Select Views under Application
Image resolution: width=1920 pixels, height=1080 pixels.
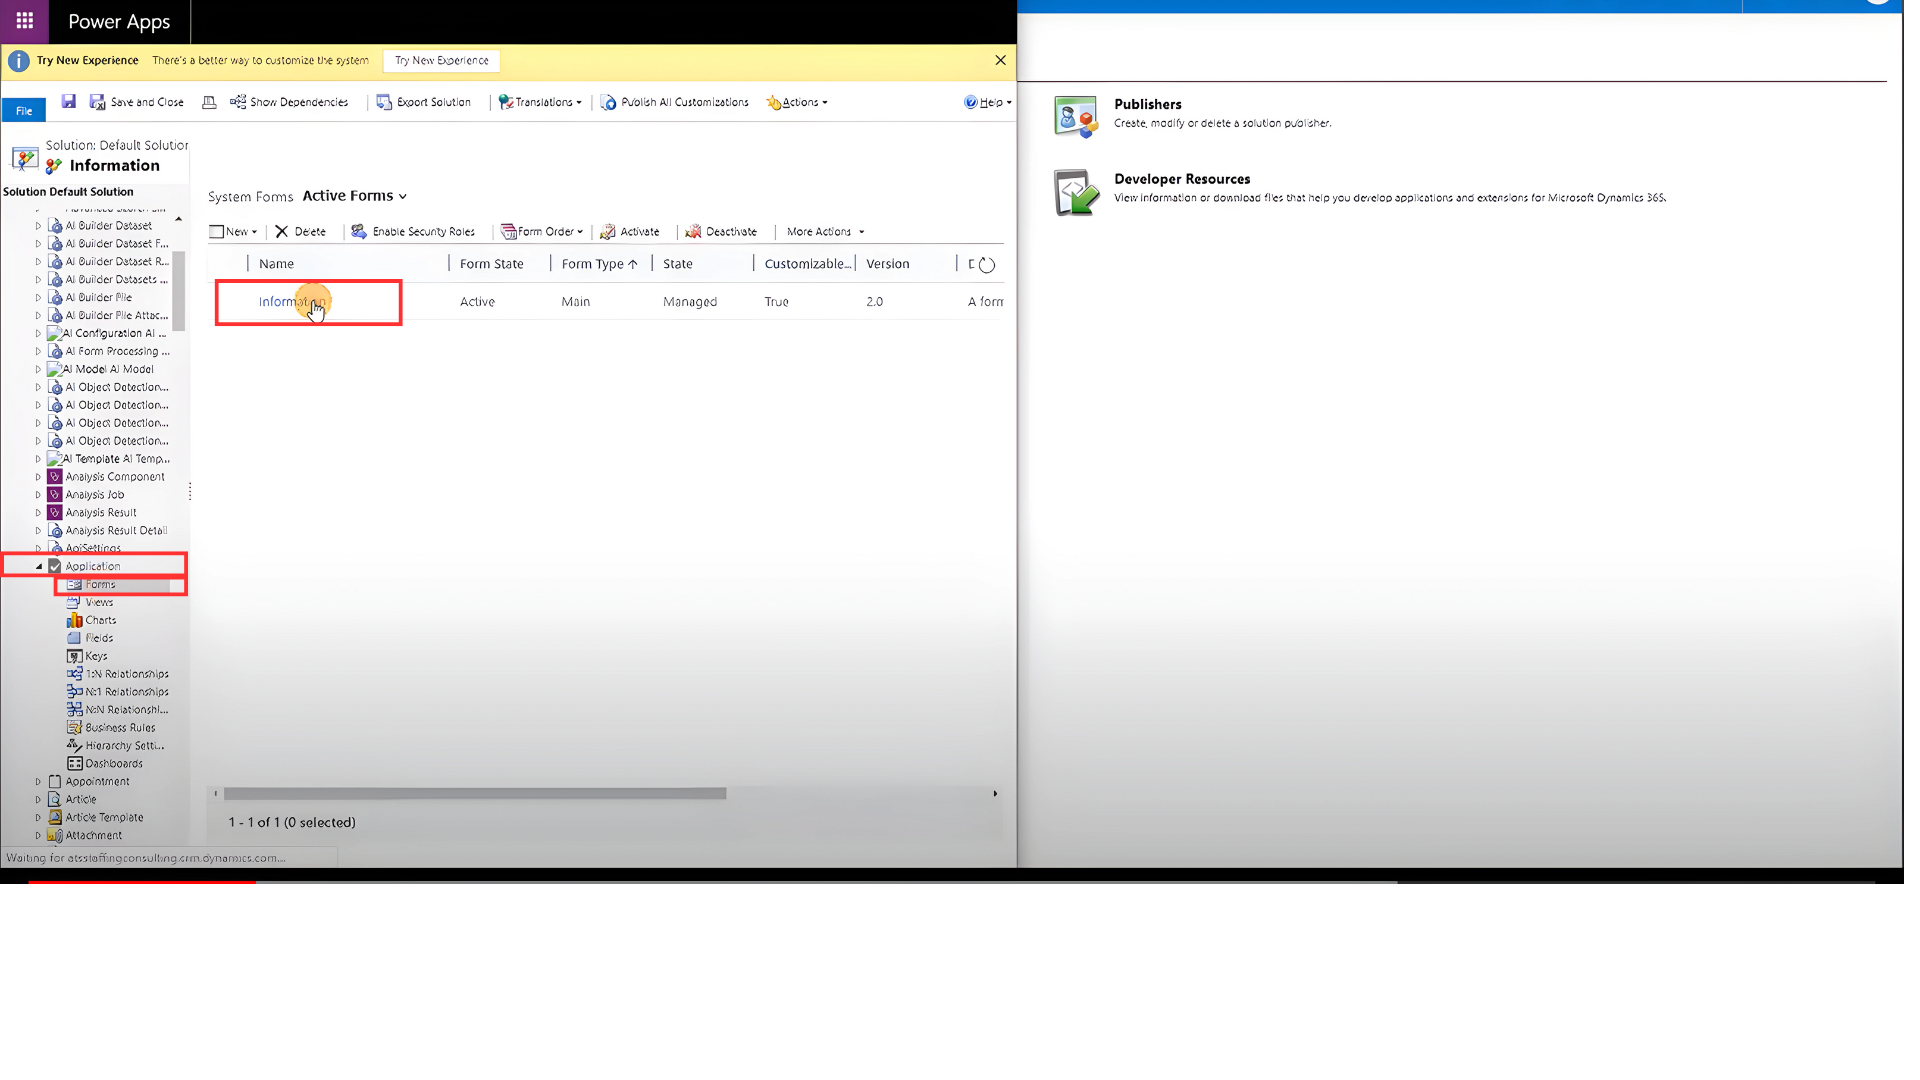[x=99, y=602]
